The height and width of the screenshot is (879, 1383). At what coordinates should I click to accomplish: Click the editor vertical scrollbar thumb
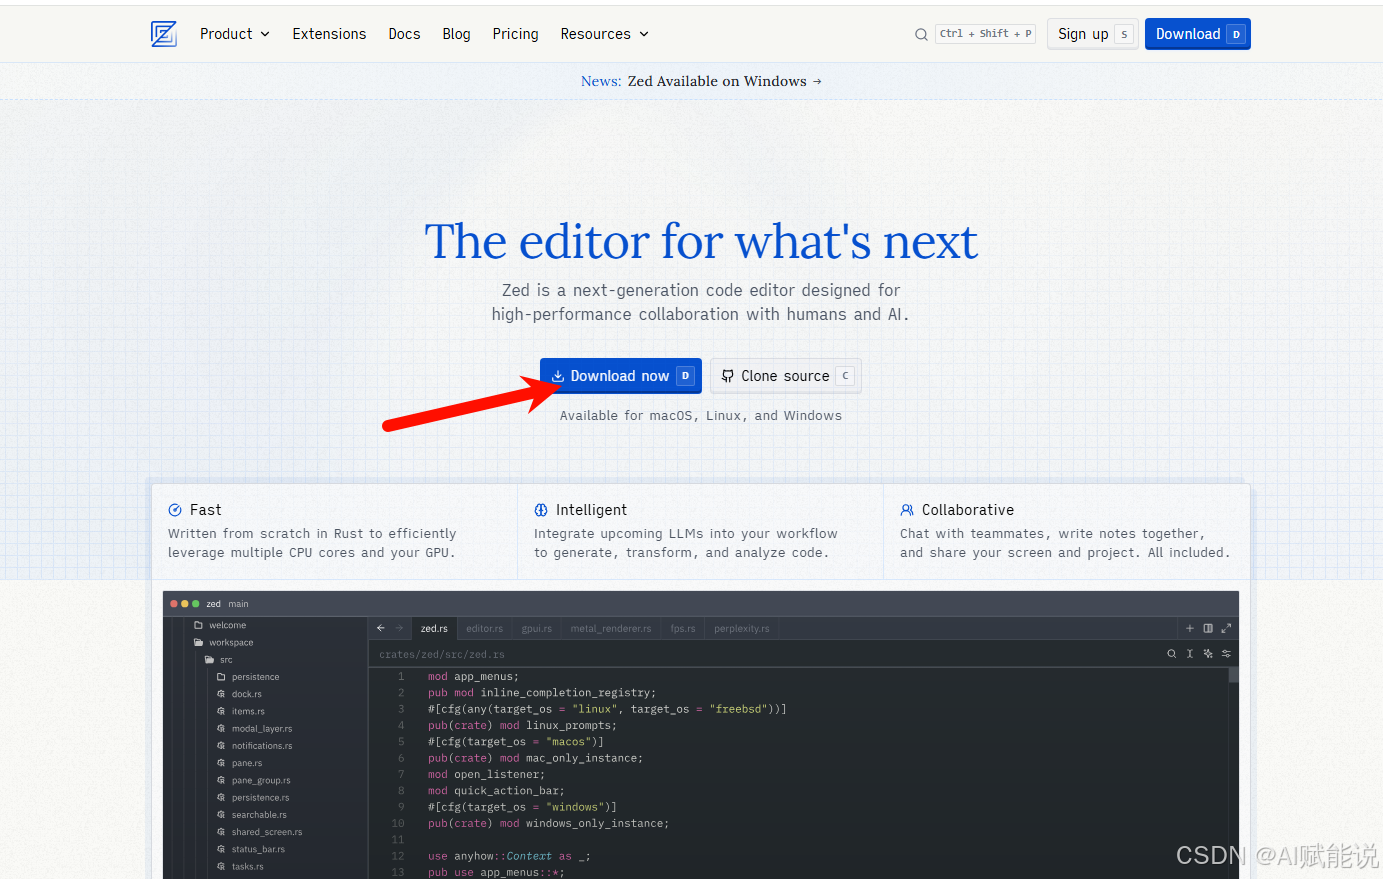[x=1234, y=675]
